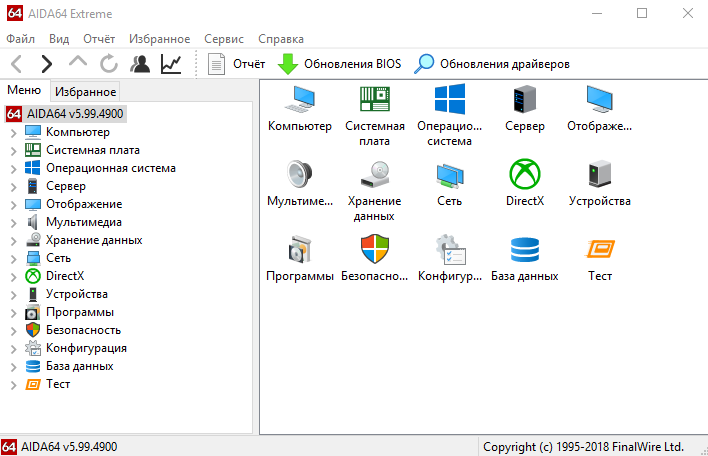Expand the Операционная система tree node

tap(14, 169)
